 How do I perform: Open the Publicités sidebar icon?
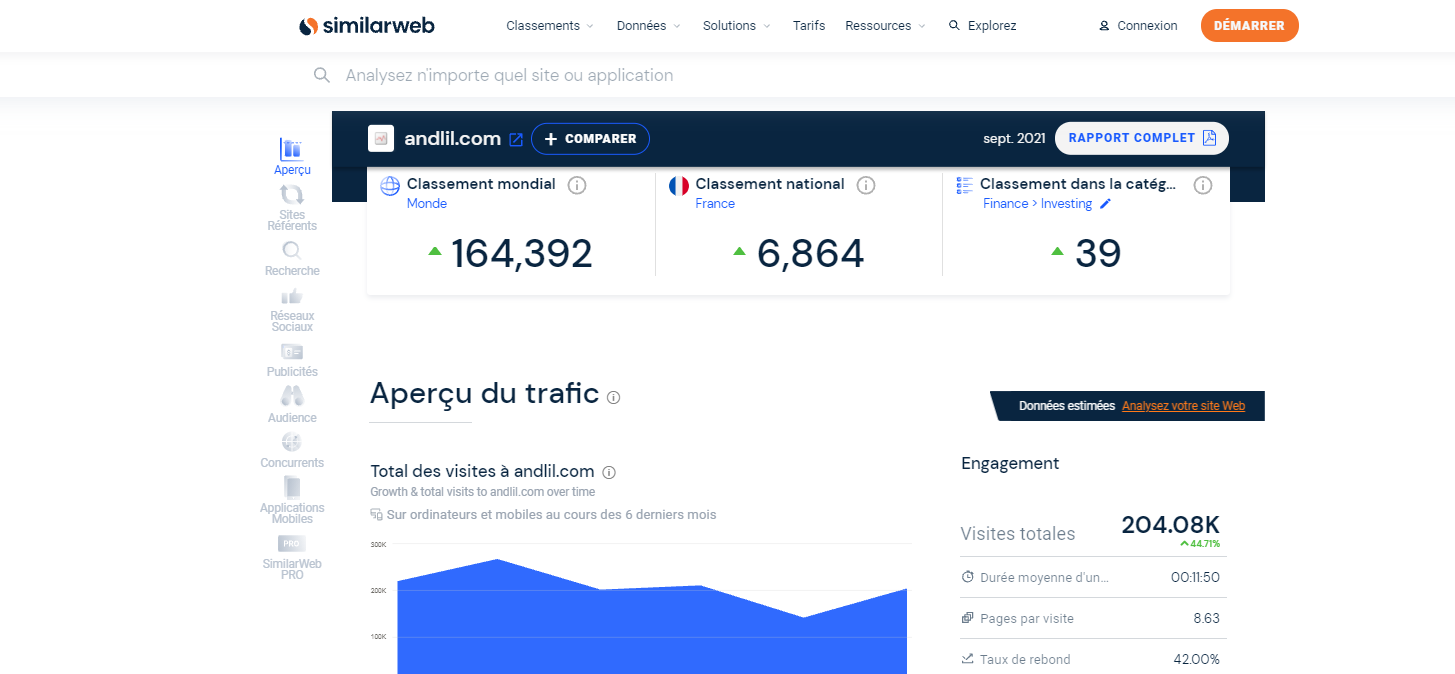click(292, 351)
